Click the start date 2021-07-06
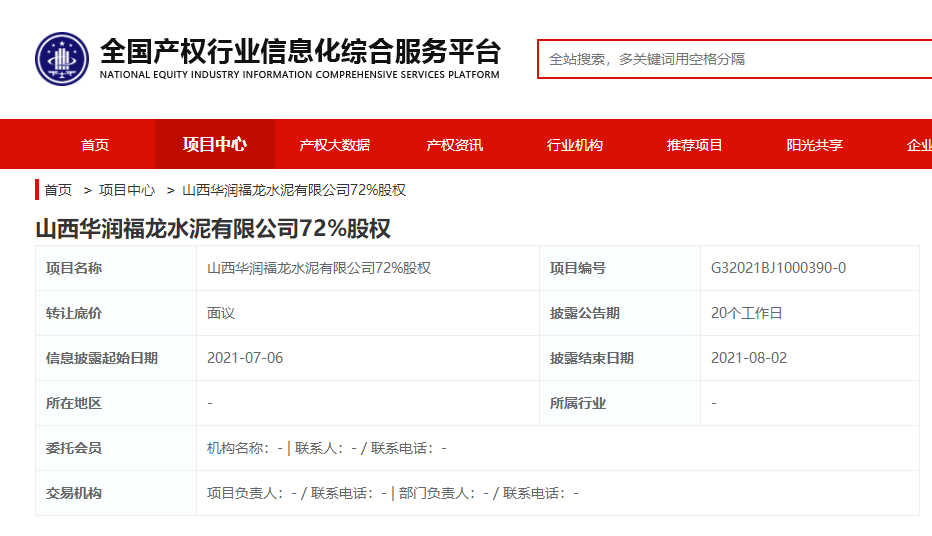The image size is (932, 536). click(245, 358)
